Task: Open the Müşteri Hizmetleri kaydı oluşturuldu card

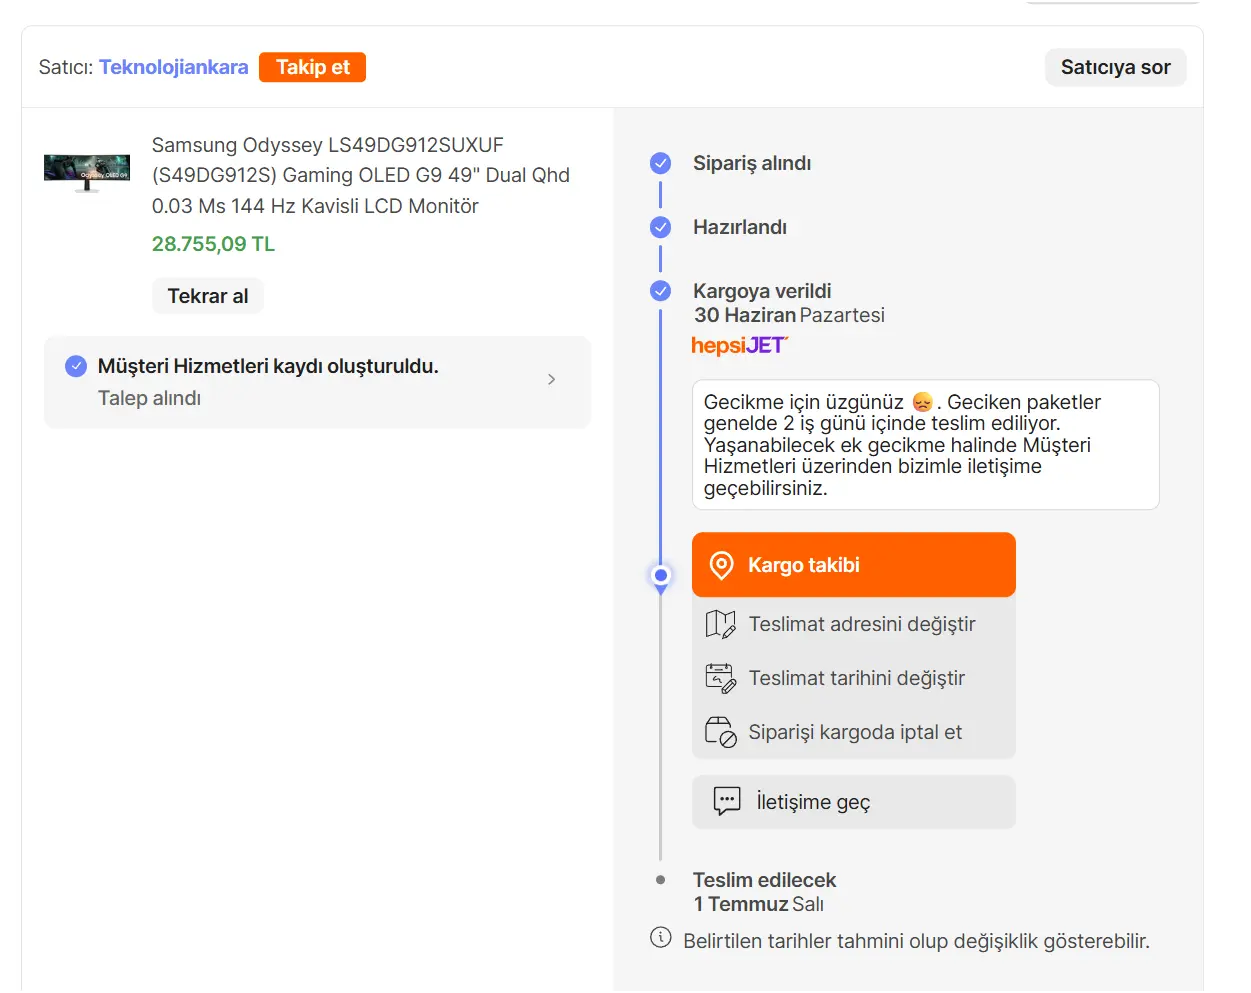Action: pyautogui.click(x=317, y=382)
